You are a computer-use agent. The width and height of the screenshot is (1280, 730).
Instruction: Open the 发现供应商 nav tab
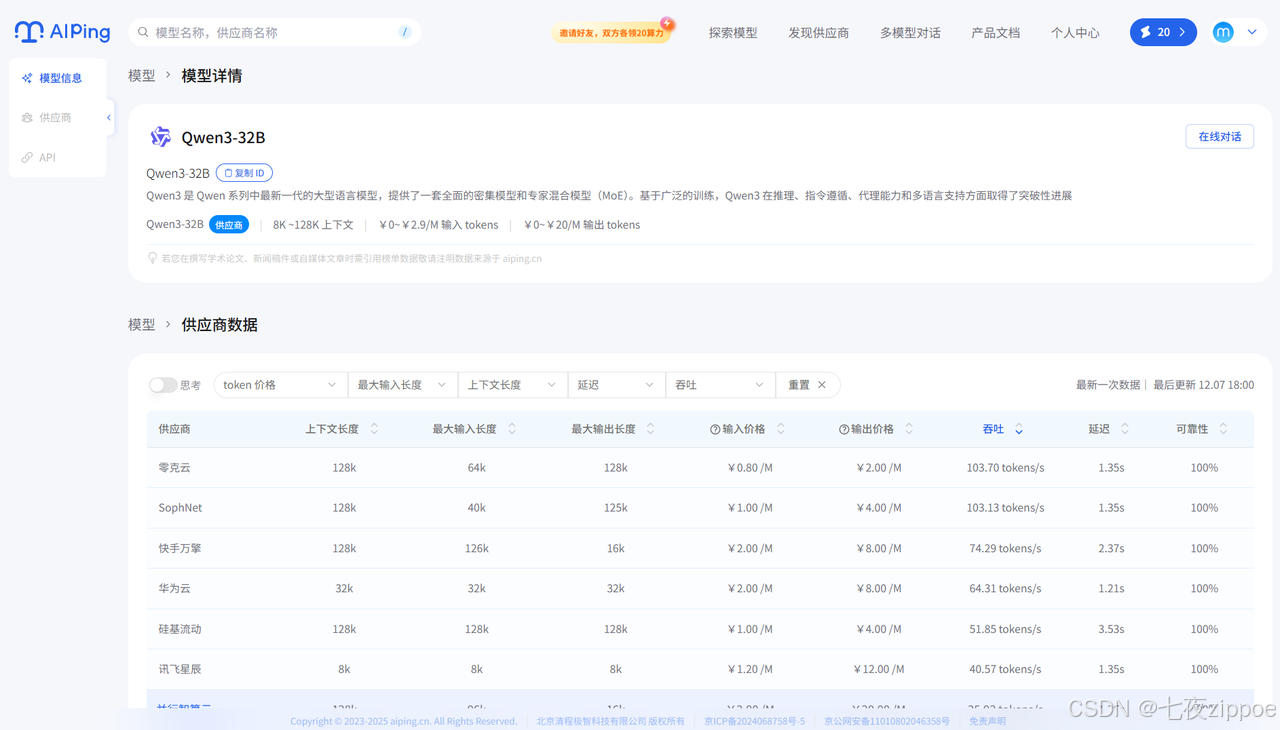click(x=819, y=33)
